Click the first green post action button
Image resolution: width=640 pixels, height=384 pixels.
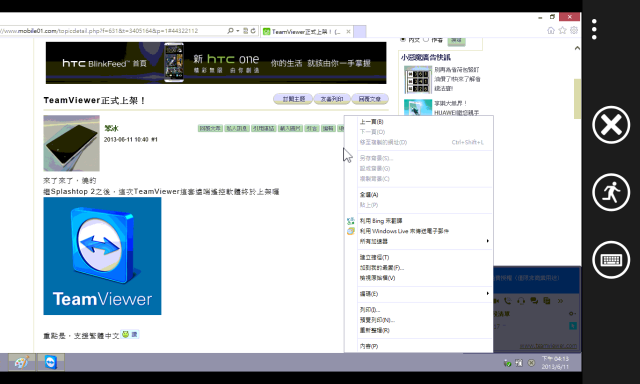[x=210, y=128]
